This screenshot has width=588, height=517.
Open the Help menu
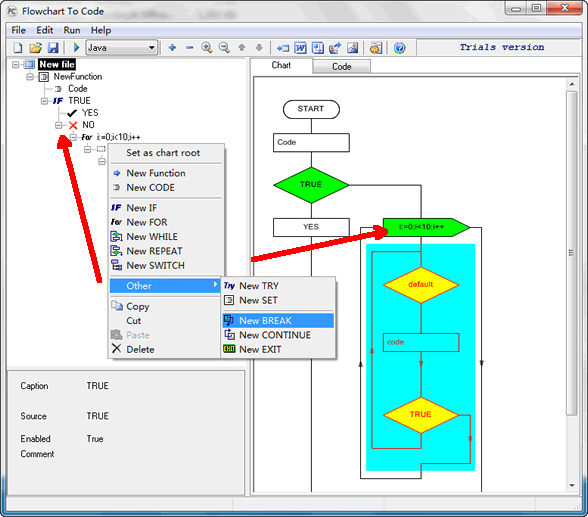pyautogui.click(x=101, y=30)
